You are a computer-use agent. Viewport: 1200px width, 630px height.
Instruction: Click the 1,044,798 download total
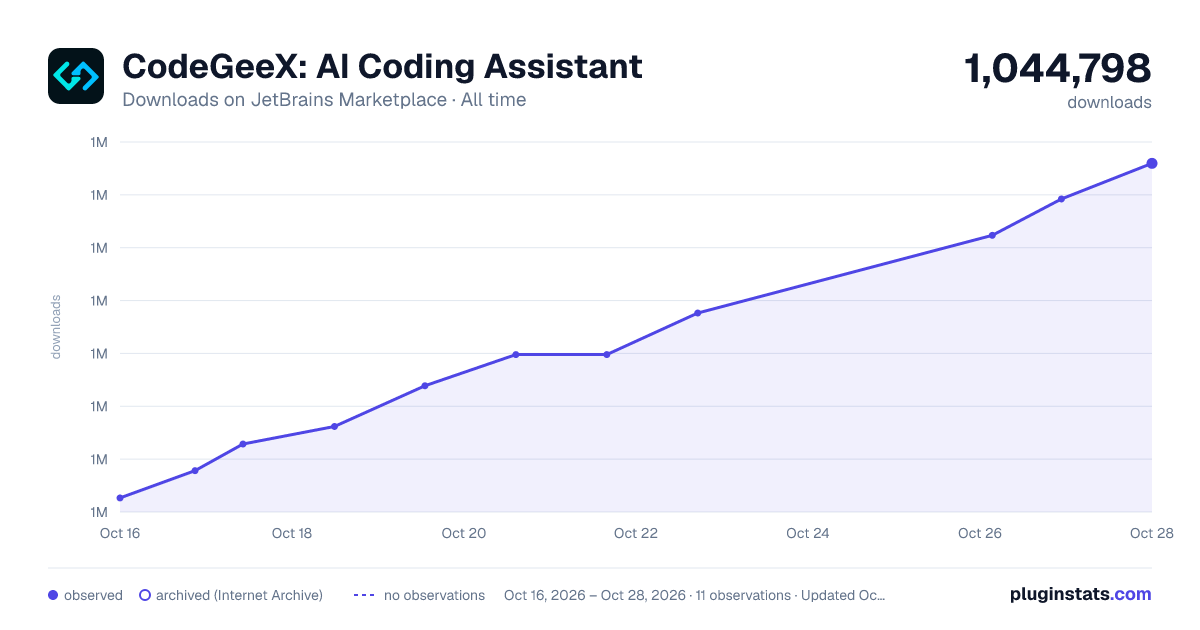point(1058,68)
